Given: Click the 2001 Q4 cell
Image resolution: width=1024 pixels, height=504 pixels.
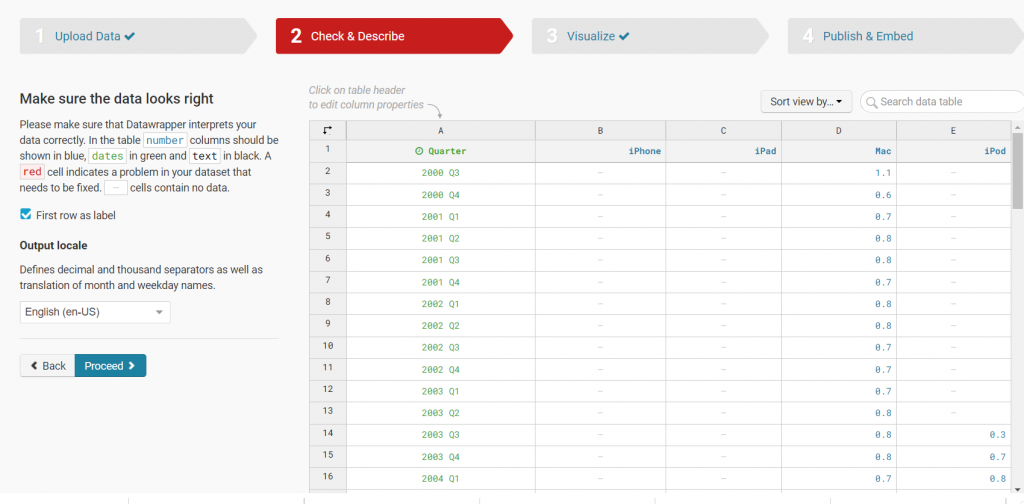Looking at the screenshot, I should tap(441, 282).
